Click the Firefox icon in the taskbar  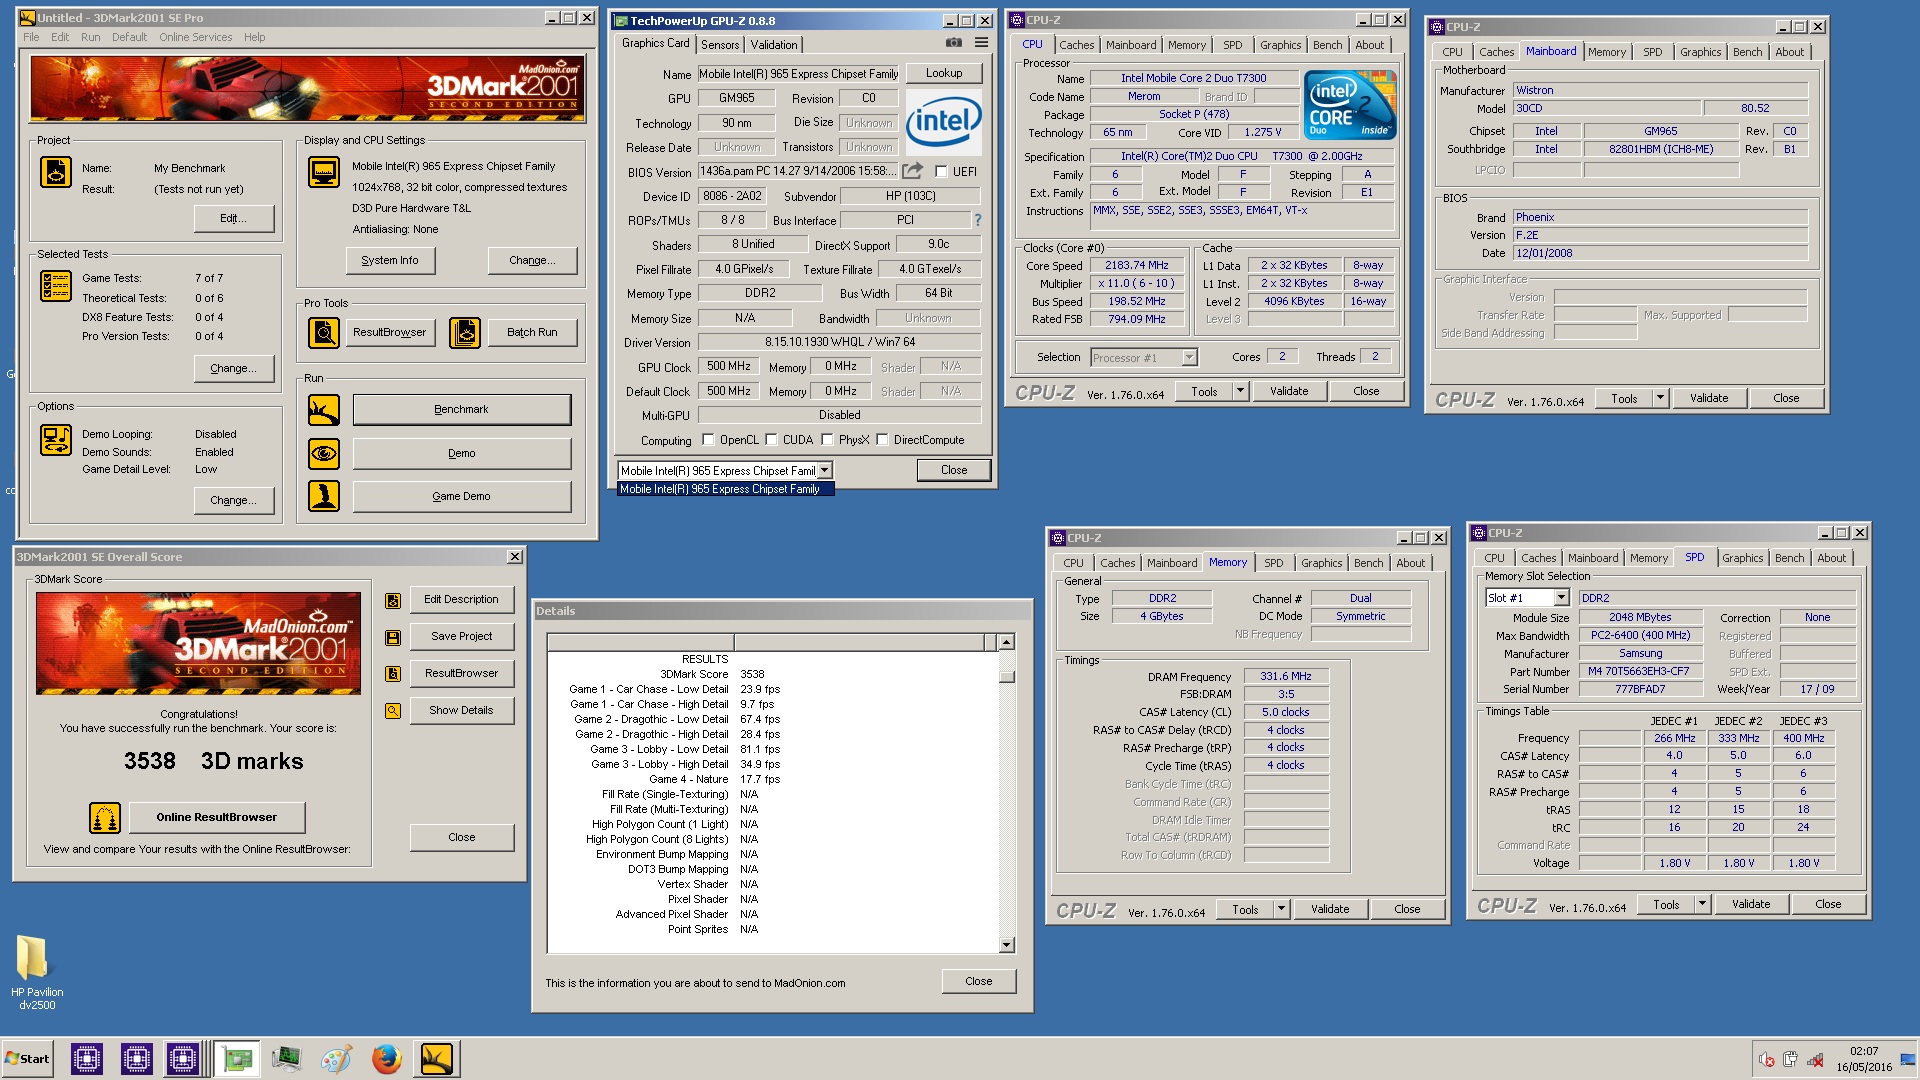[x=386, y=1058]
